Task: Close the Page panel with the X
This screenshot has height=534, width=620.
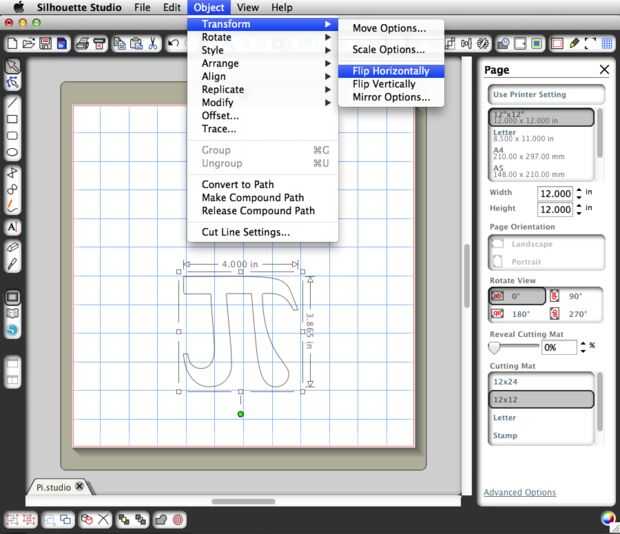Action: coord(604,70)
